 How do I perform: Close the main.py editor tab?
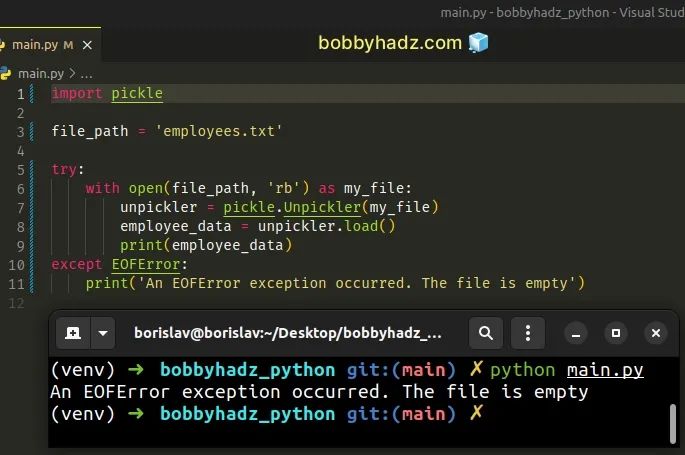click(87, 45)
